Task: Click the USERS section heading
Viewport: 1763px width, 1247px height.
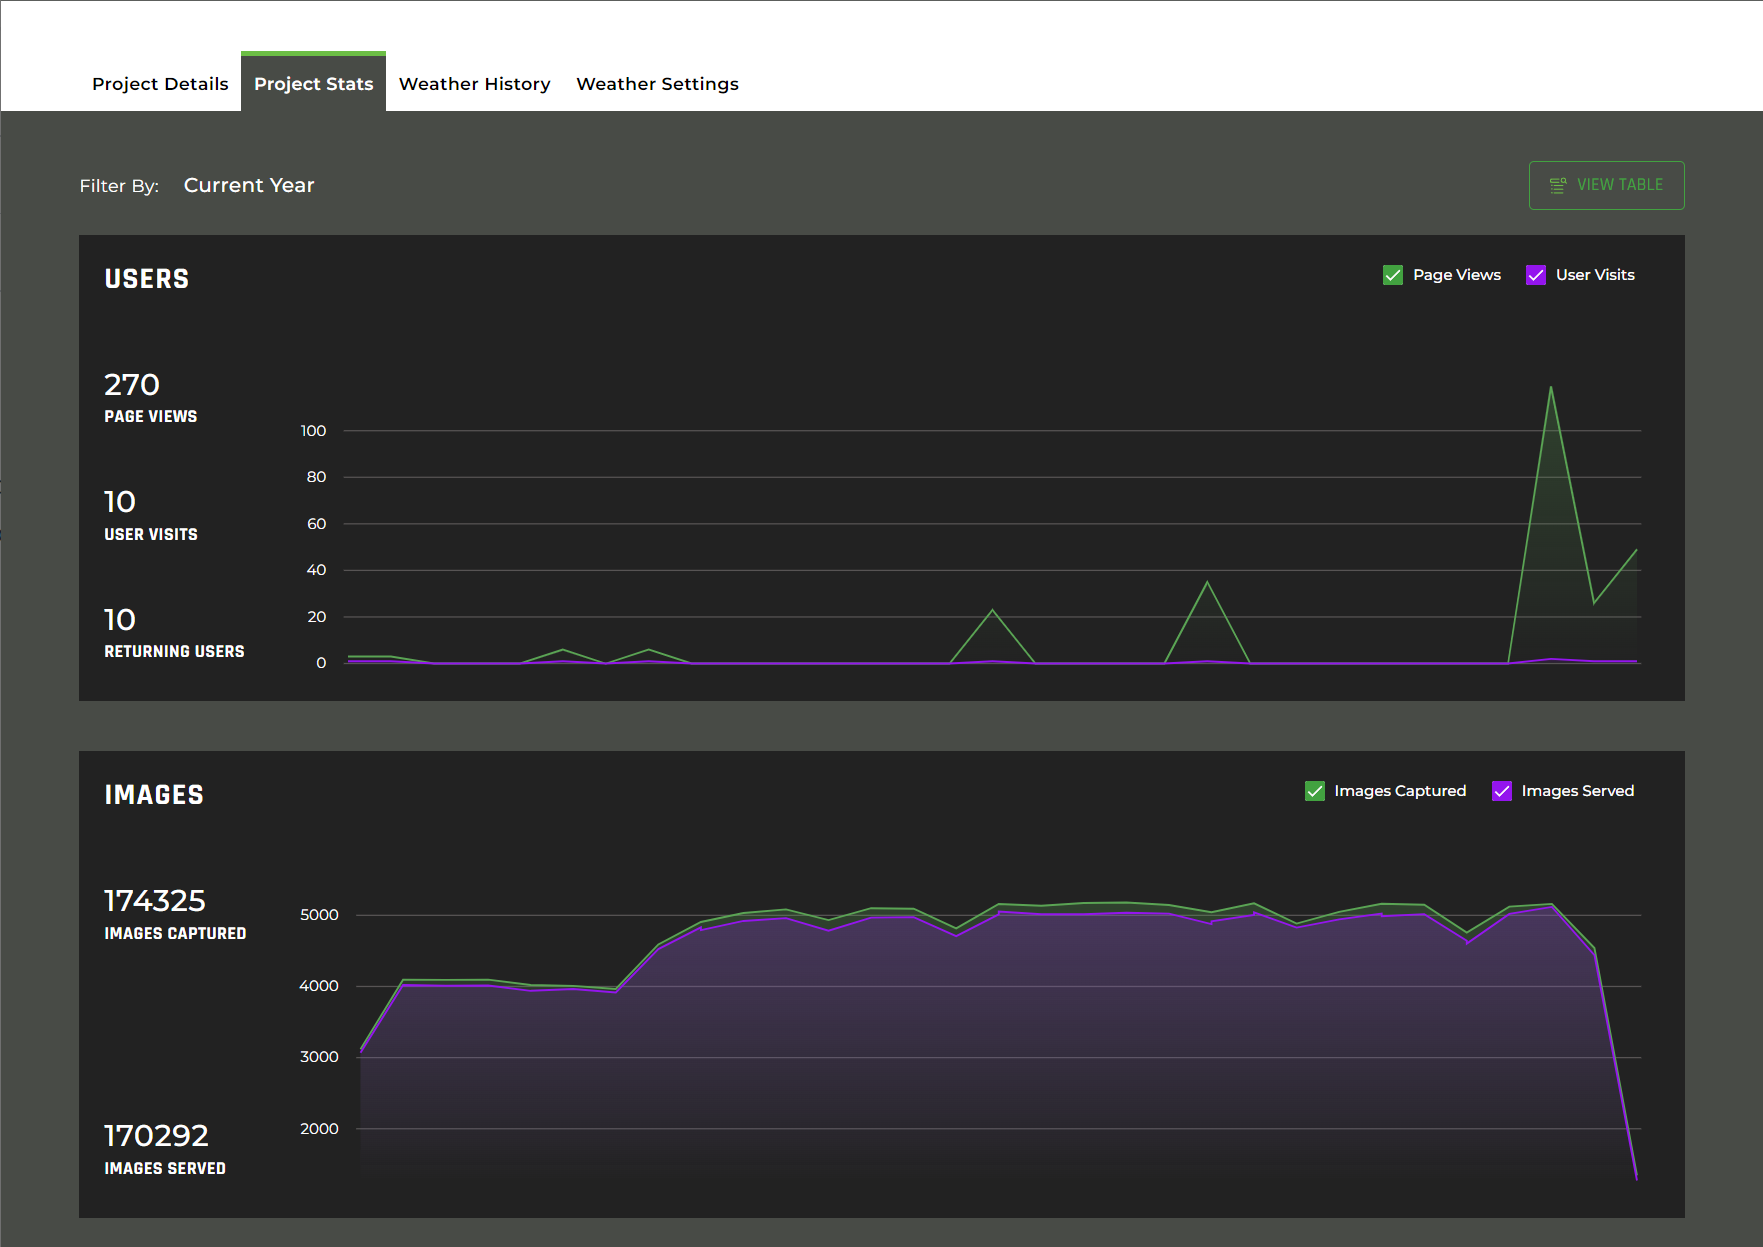Action: (x=147, y=279)
